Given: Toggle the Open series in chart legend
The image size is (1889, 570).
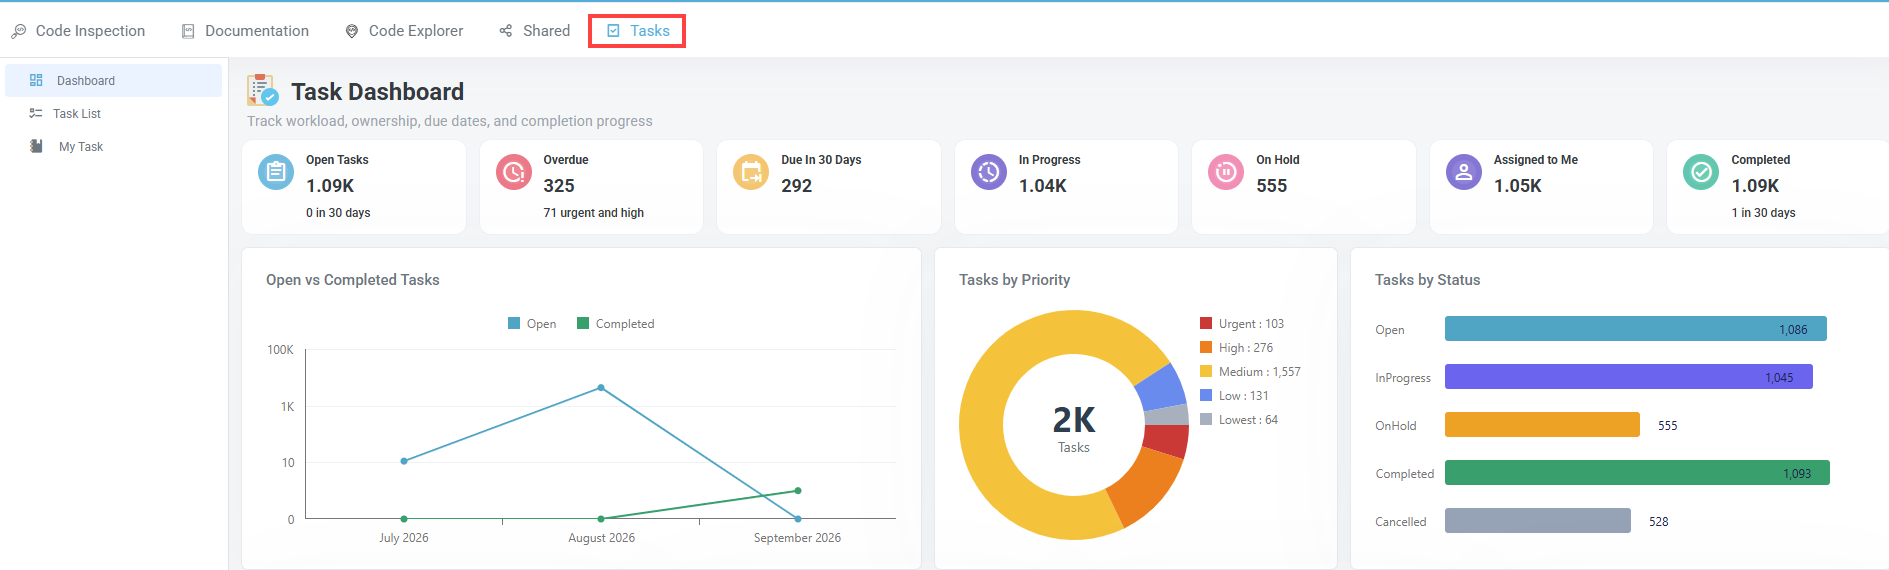Looking at the screenshot, I should tap(532, 324).
